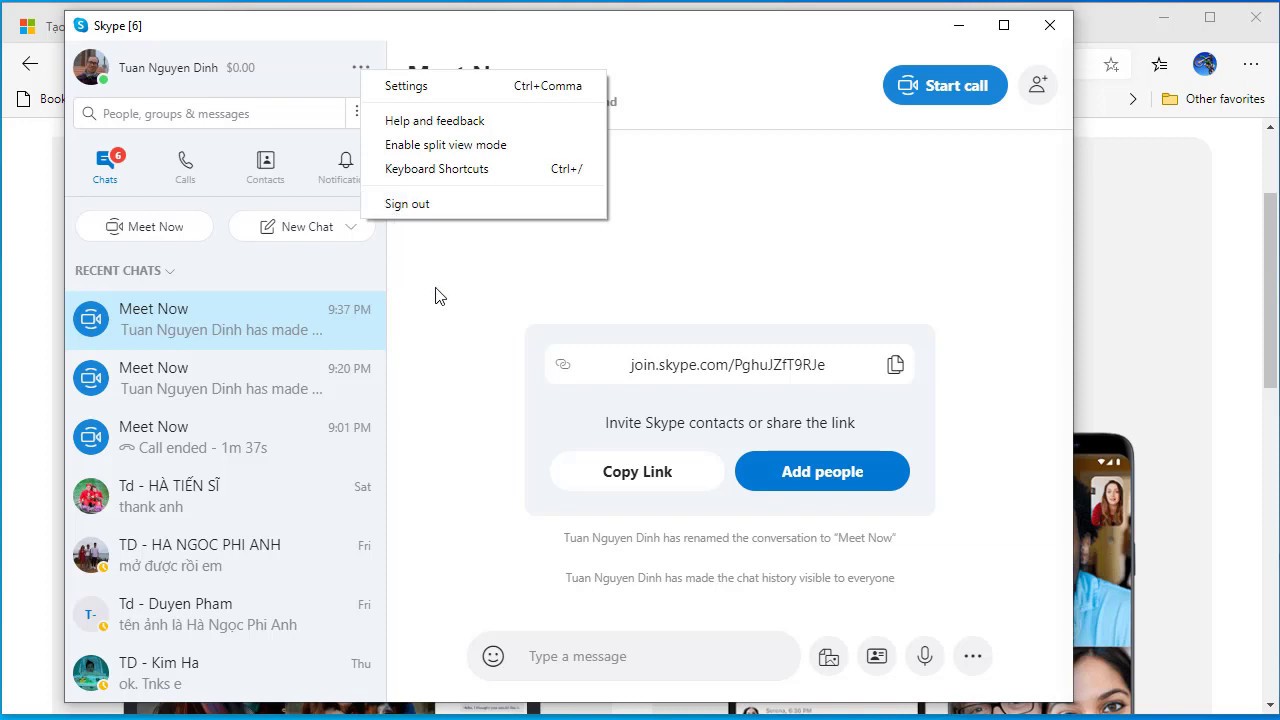Screen dimensions: 1280x720
Task: Open the message bar more options ellipsis
Action: [x=973, y=657]
